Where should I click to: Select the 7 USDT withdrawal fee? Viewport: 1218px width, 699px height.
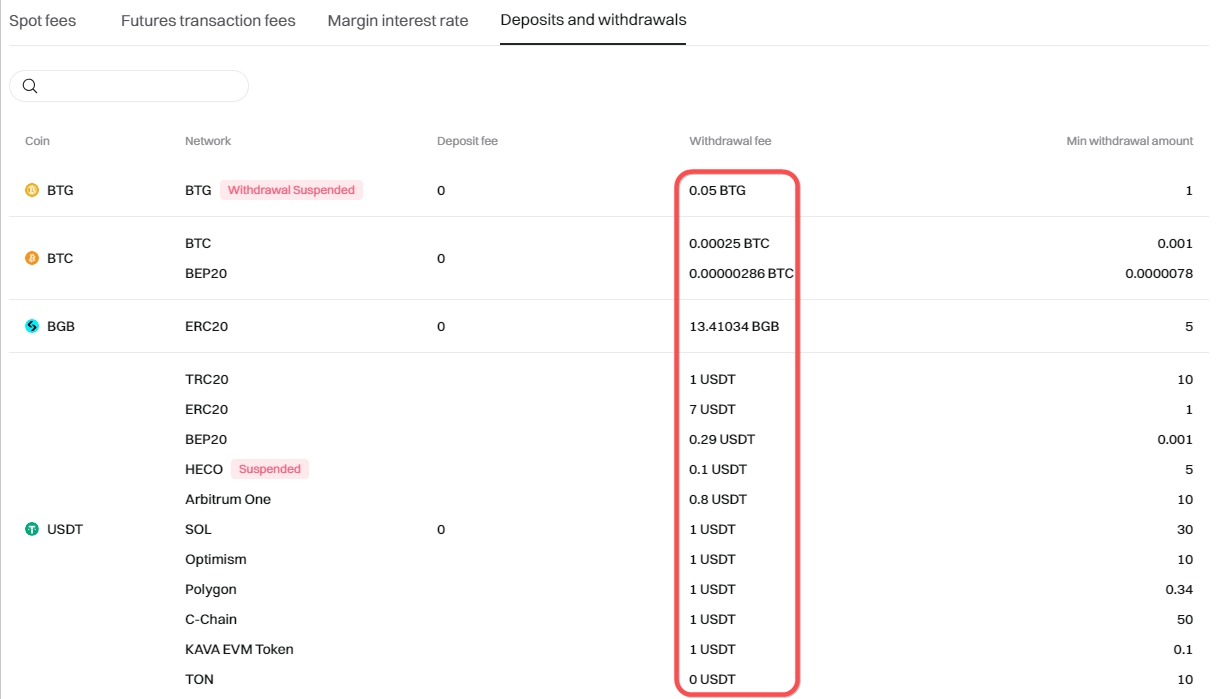pyautogui.click(x=712, y=409)
